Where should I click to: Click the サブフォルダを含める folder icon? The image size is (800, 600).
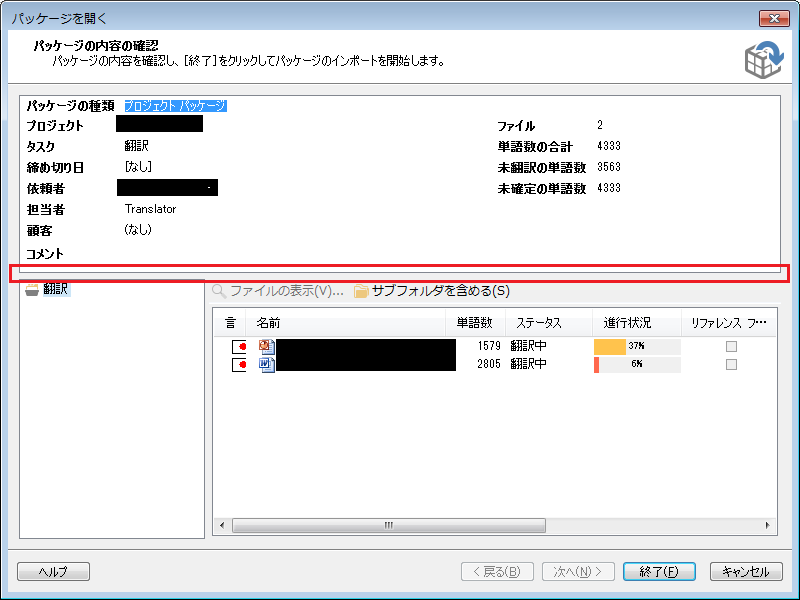pos(361,291)
